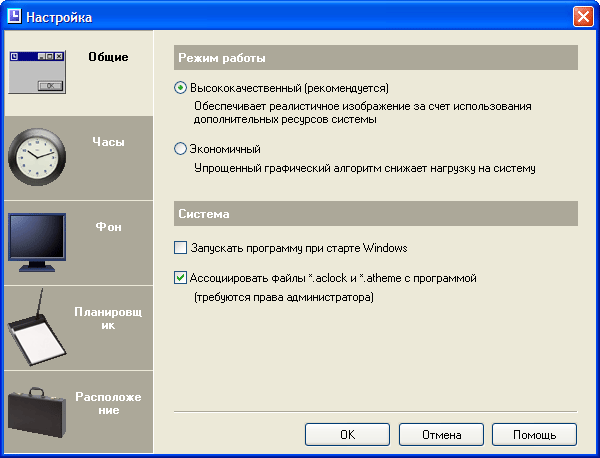Close the Настройка dialog
Screen dimensions: 600x458
coord(583,17)
